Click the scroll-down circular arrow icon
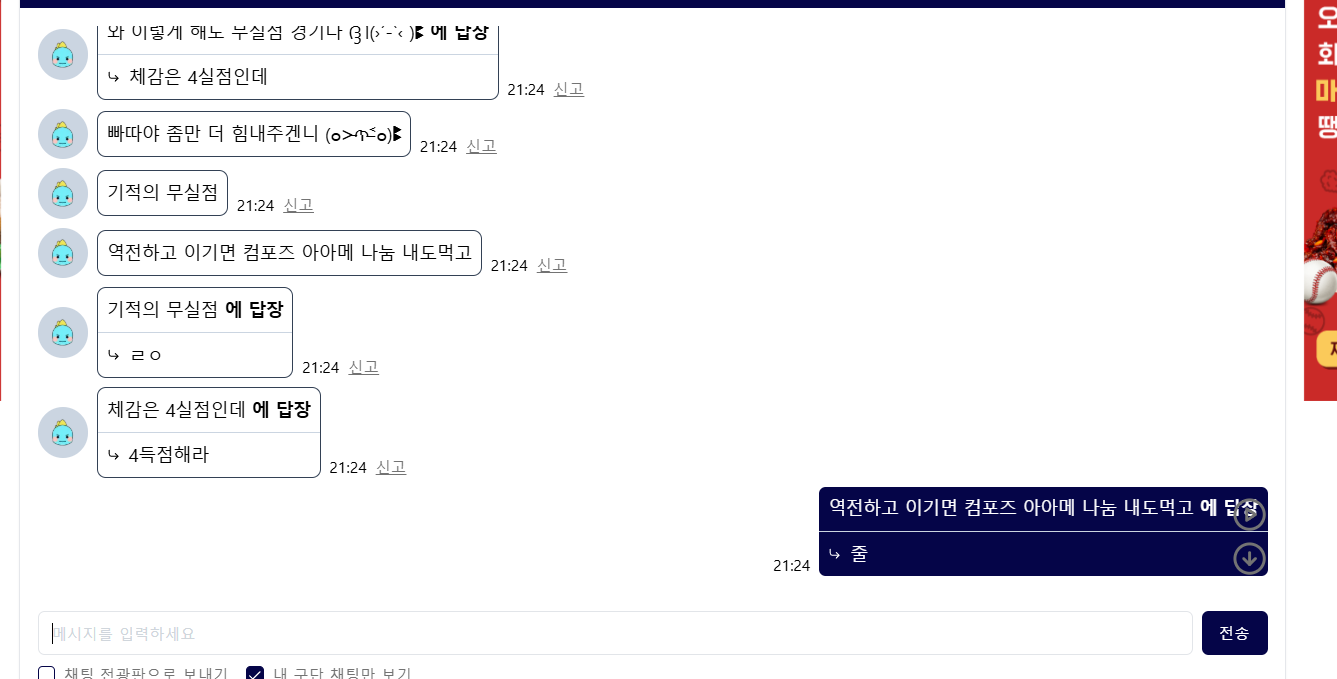Screen dimensions: 1337x679 [1250, 558]
